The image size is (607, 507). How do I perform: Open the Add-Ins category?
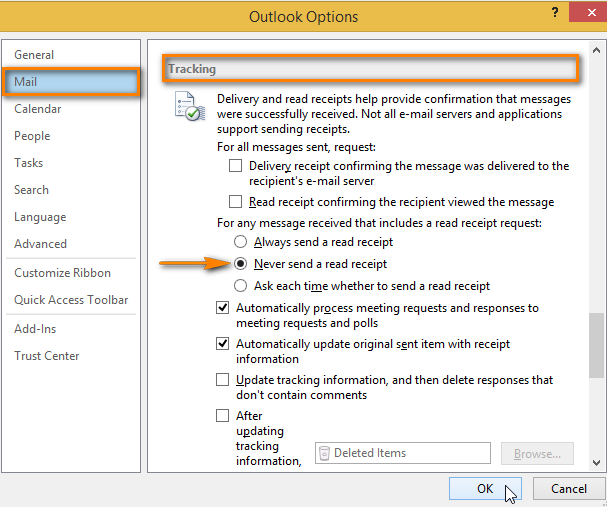pyautogui.click(x=35, y=329)
